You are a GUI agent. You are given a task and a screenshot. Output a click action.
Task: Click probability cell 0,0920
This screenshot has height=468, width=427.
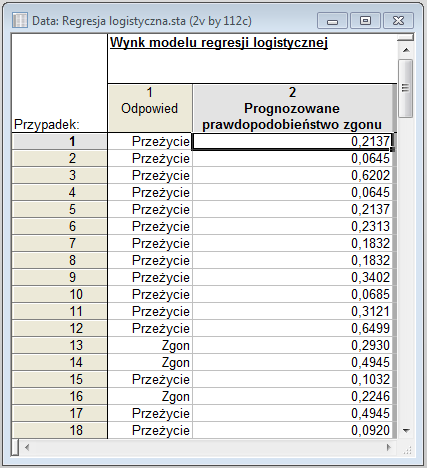tap(292, 430)
